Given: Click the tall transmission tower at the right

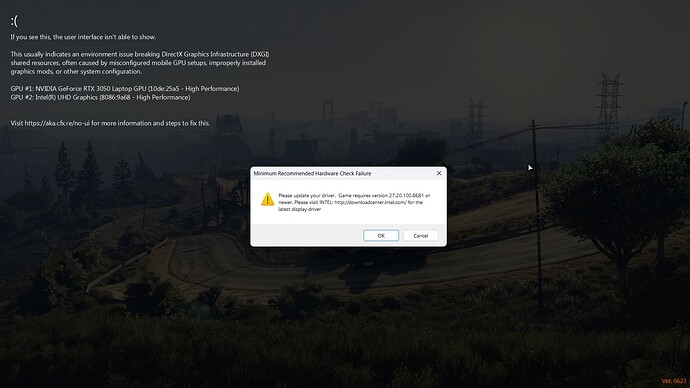Looking at the screenshot, I should [x=609, y=108].
